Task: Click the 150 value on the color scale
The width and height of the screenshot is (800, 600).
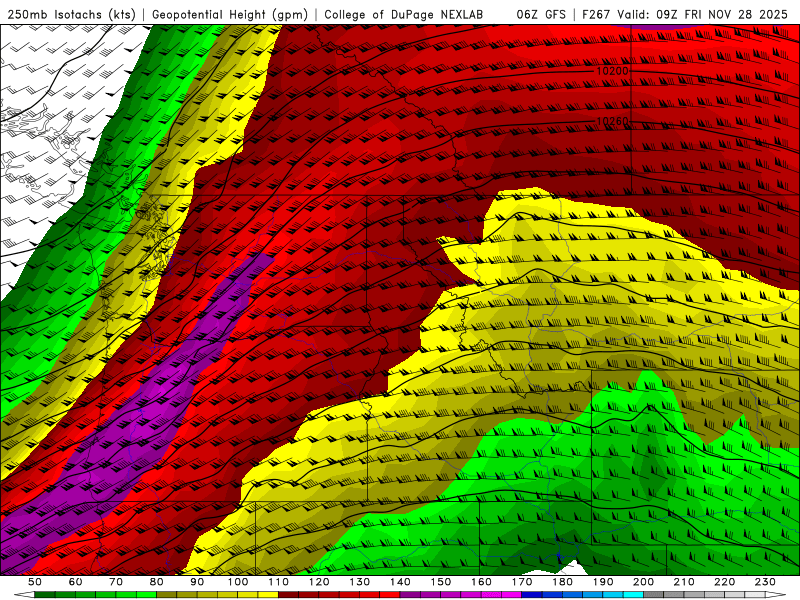Action: click(441, 582)
